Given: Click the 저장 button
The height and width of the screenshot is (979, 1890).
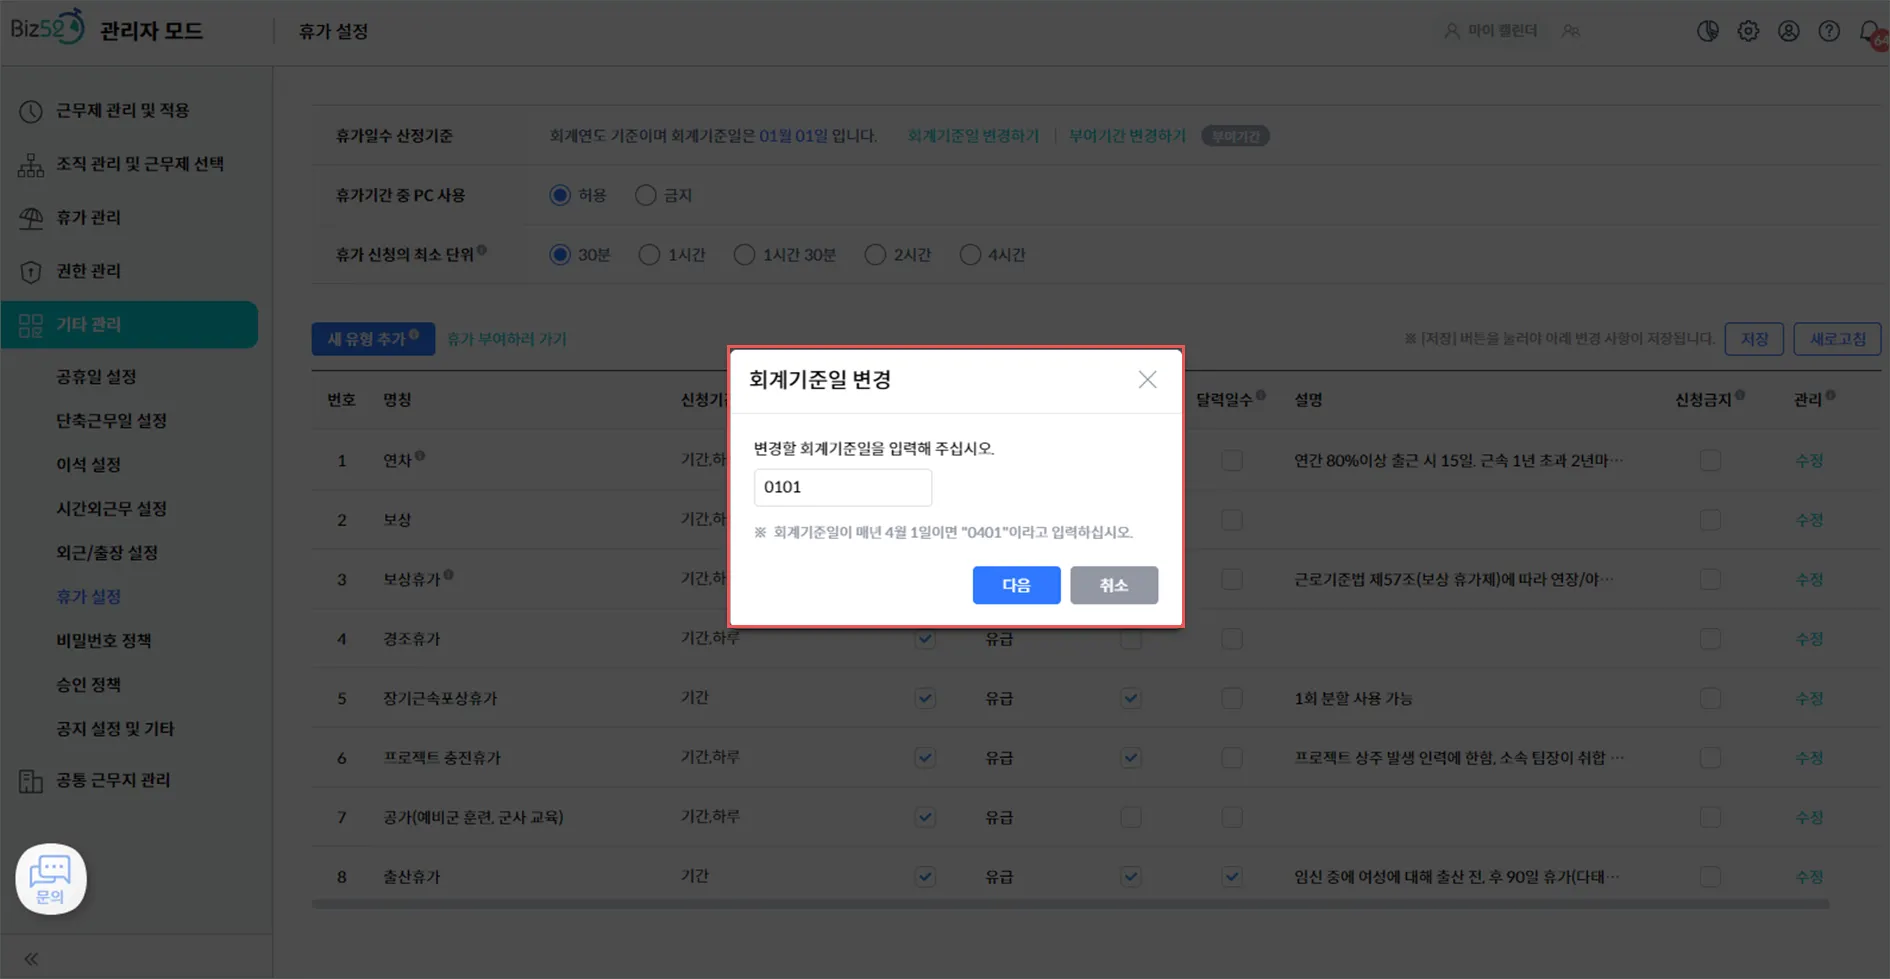Looking at the screenshot, I should click(1754, 339).
